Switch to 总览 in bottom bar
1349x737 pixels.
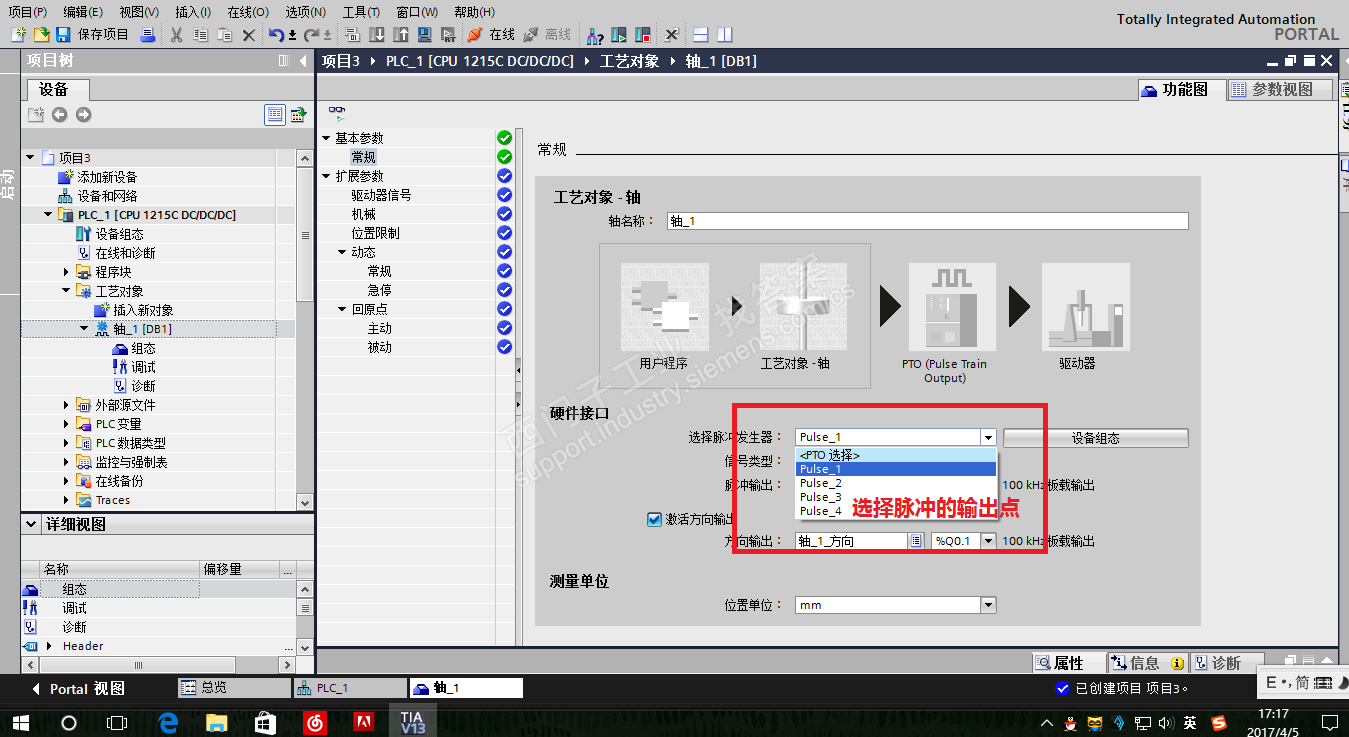(x=232, y=688)
